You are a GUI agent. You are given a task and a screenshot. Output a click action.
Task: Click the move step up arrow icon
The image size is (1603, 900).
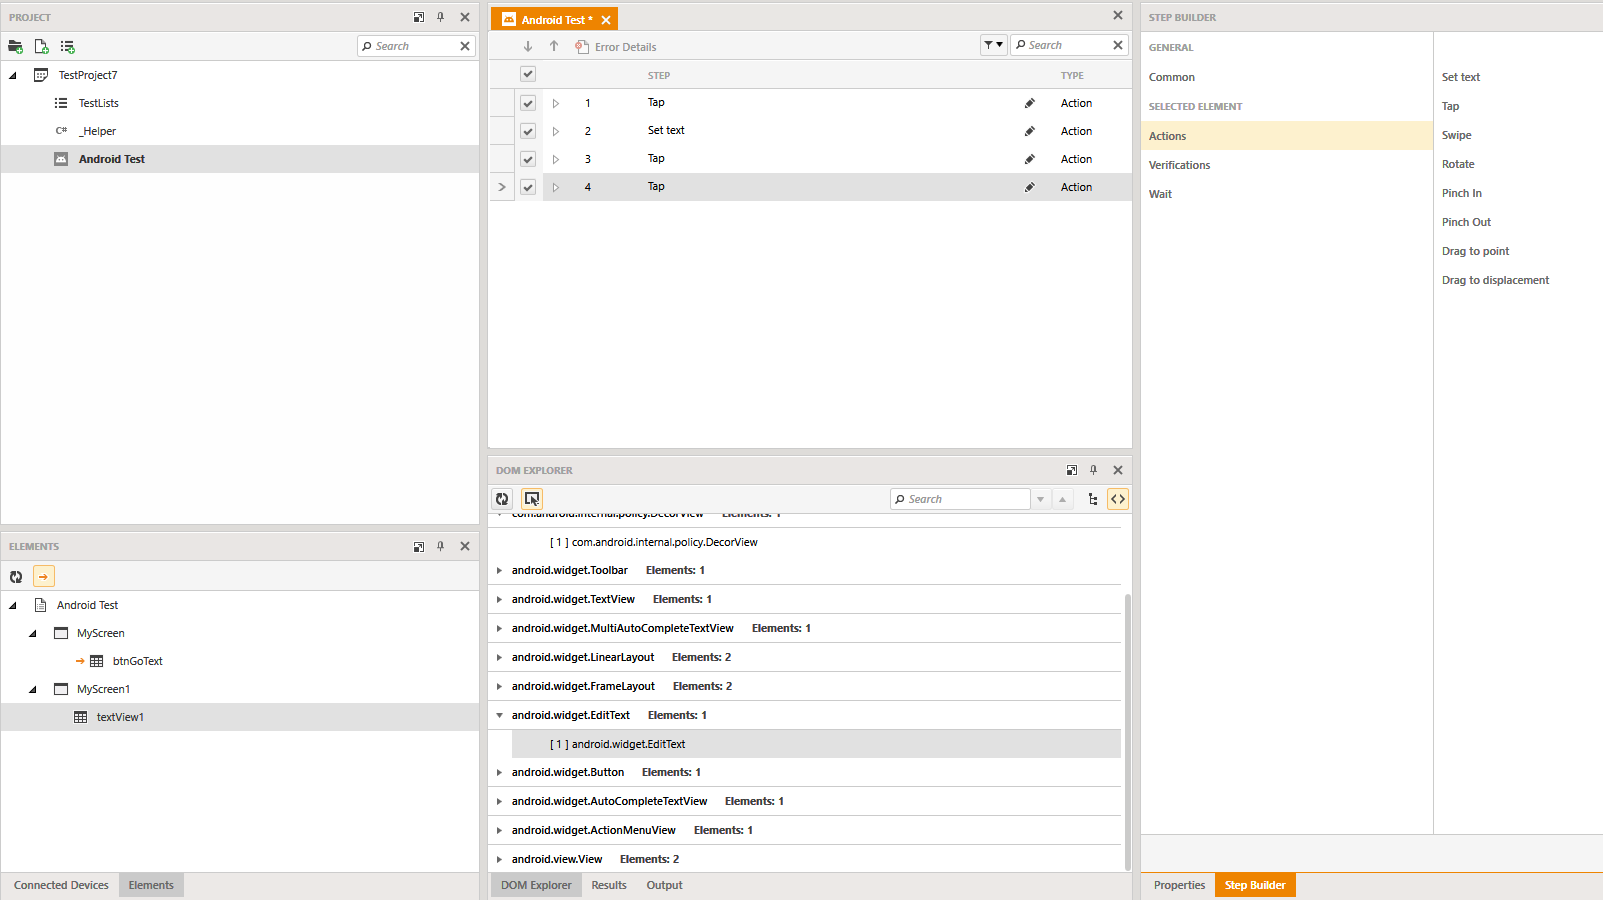(x=554, y=47)
